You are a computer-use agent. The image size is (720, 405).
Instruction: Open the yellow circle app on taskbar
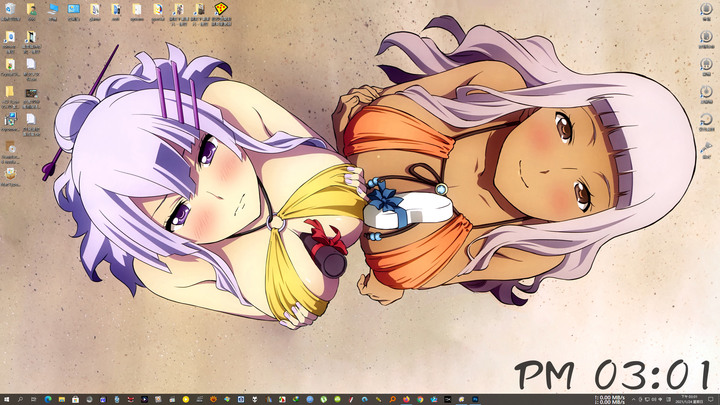tap(186, 399)
